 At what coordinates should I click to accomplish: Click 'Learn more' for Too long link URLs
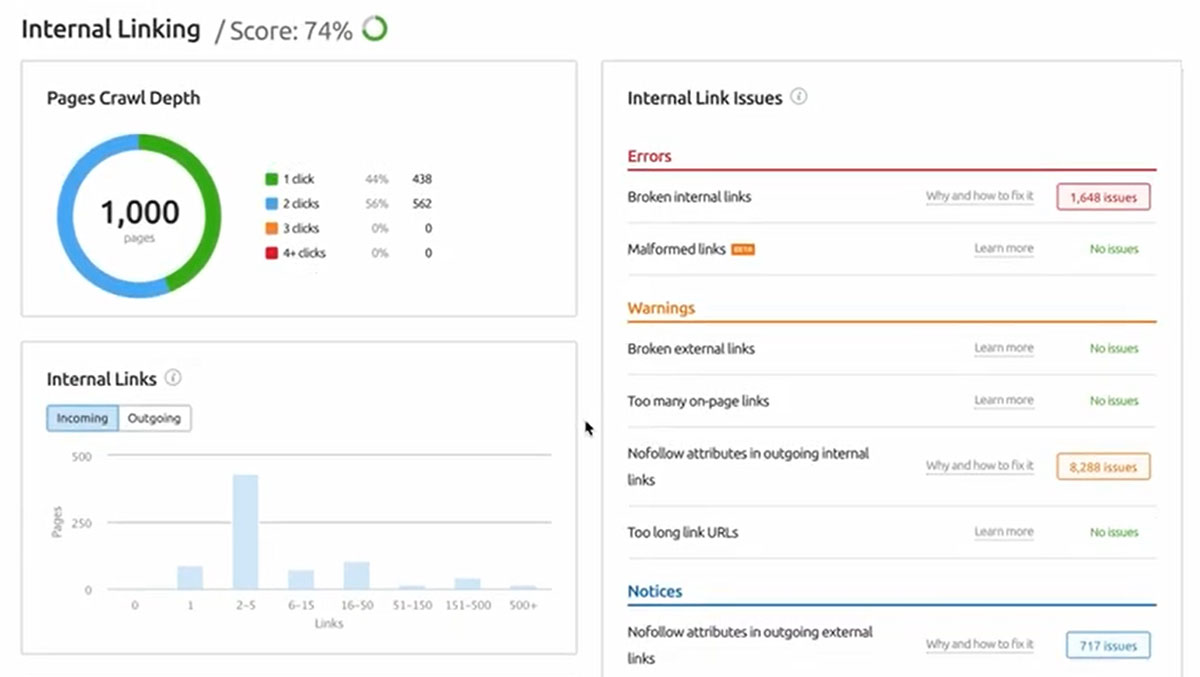1004,531
